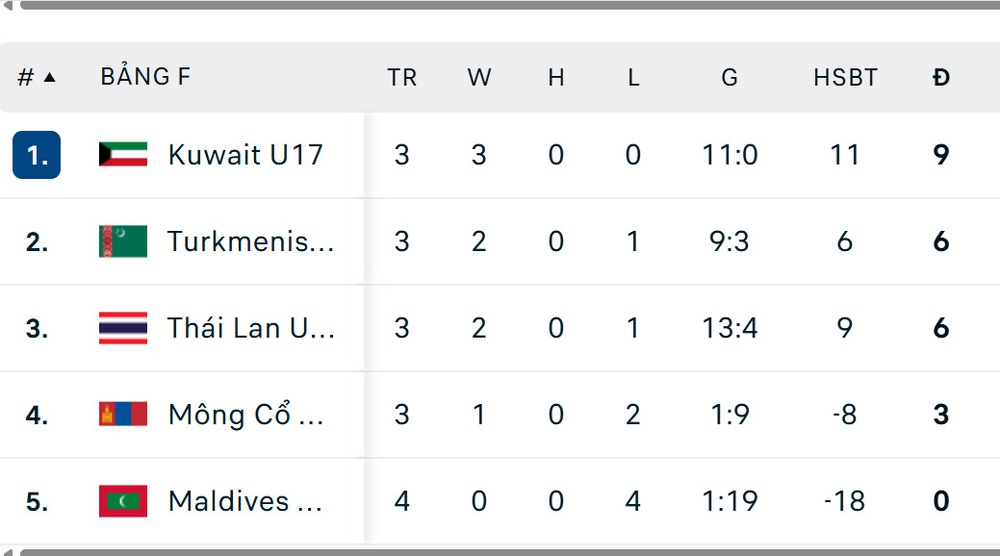This screenshot has height=556, width=1000.
Task: Click the Thailand flag icon
Action: tap(123, 328)
